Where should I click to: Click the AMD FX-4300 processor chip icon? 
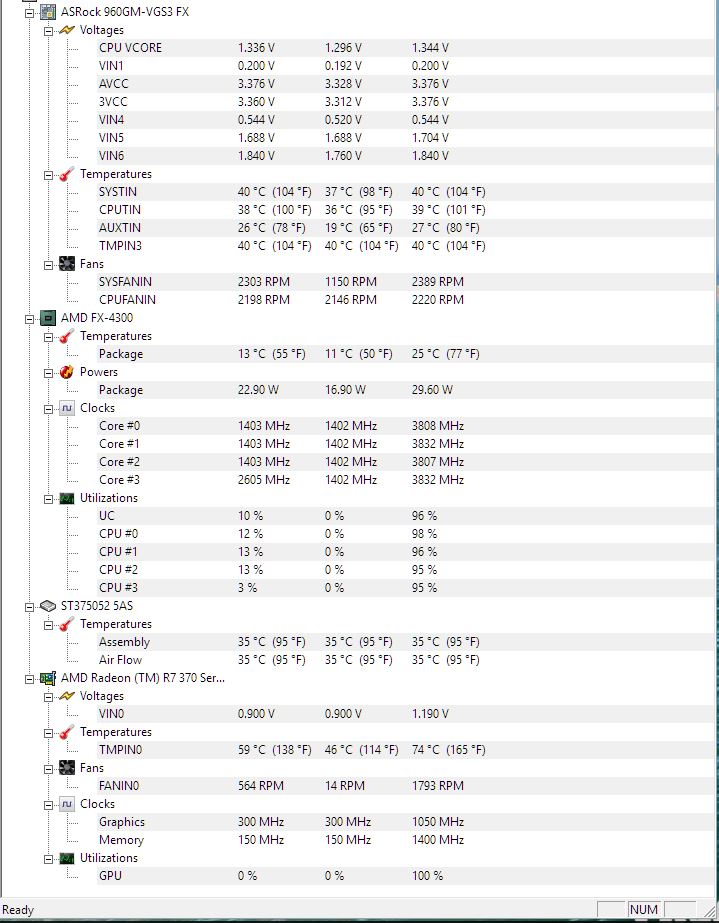[x=48, y=318]
